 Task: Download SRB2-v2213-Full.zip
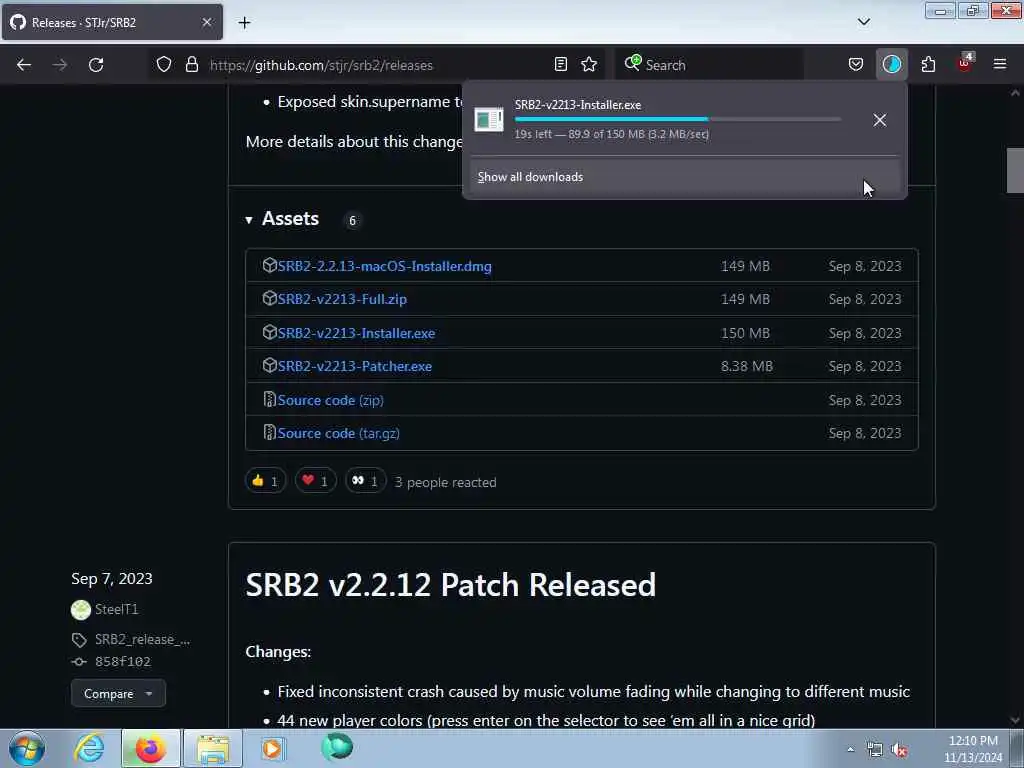(x=342, y=299)
